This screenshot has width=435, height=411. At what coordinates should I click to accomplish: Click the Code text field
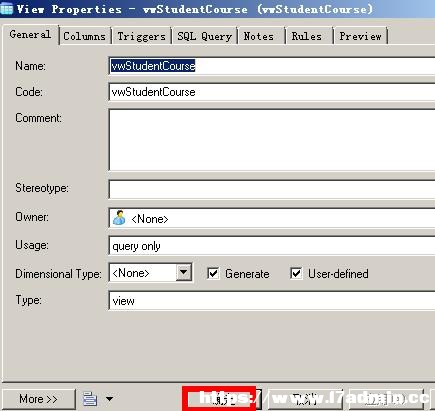pyautogui.click(x=272, y=92)
